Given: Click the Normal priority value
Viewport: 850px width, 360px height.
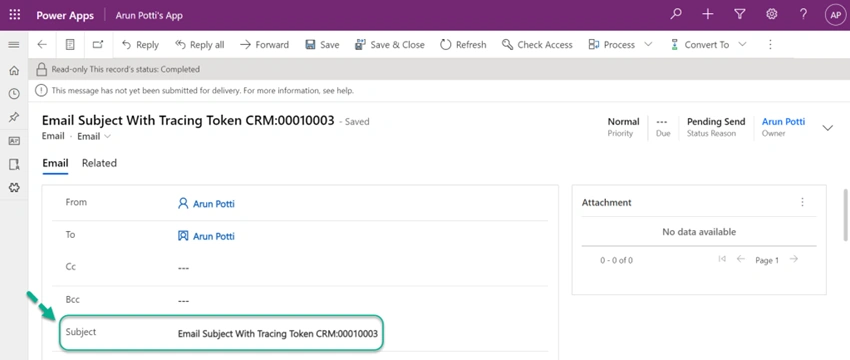Looking at the screenshot, I should (623, 122).
